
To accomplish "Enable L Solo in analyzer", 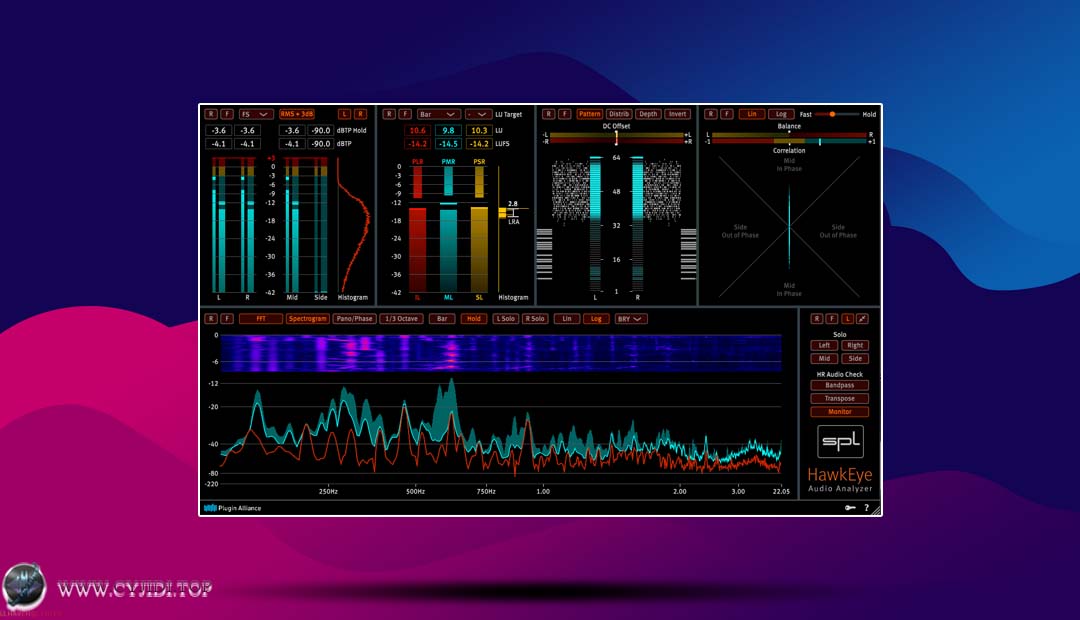I will click(505, 319).
